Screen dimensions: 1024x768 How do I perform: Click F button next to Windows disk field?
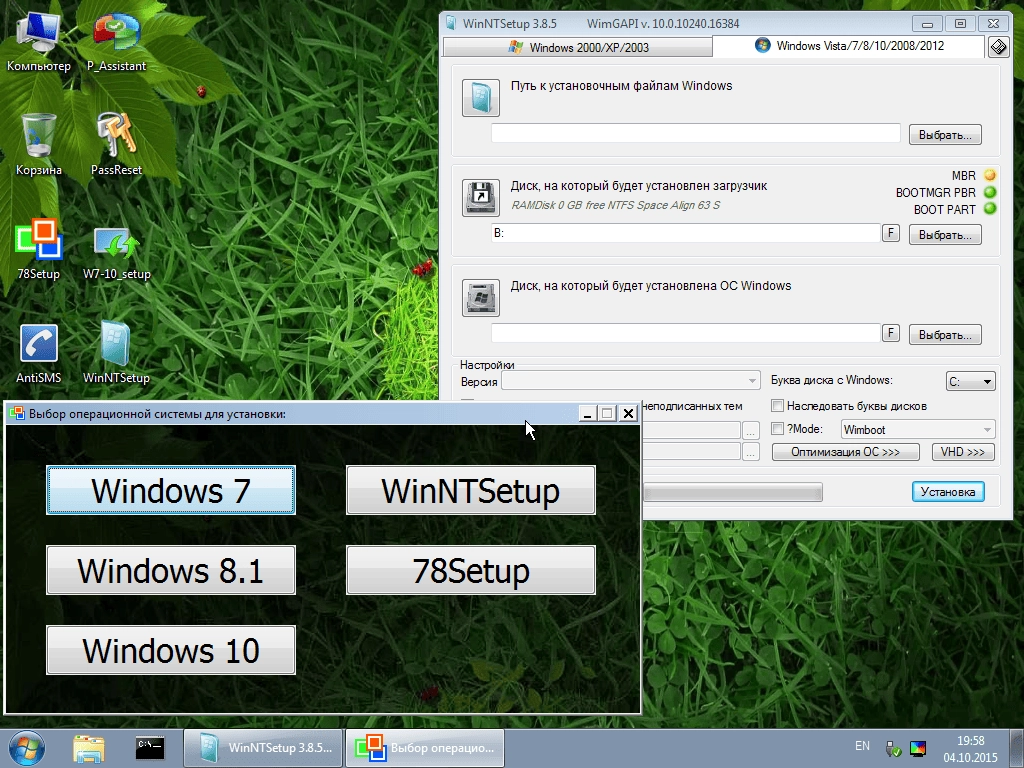tap(891, 332)
